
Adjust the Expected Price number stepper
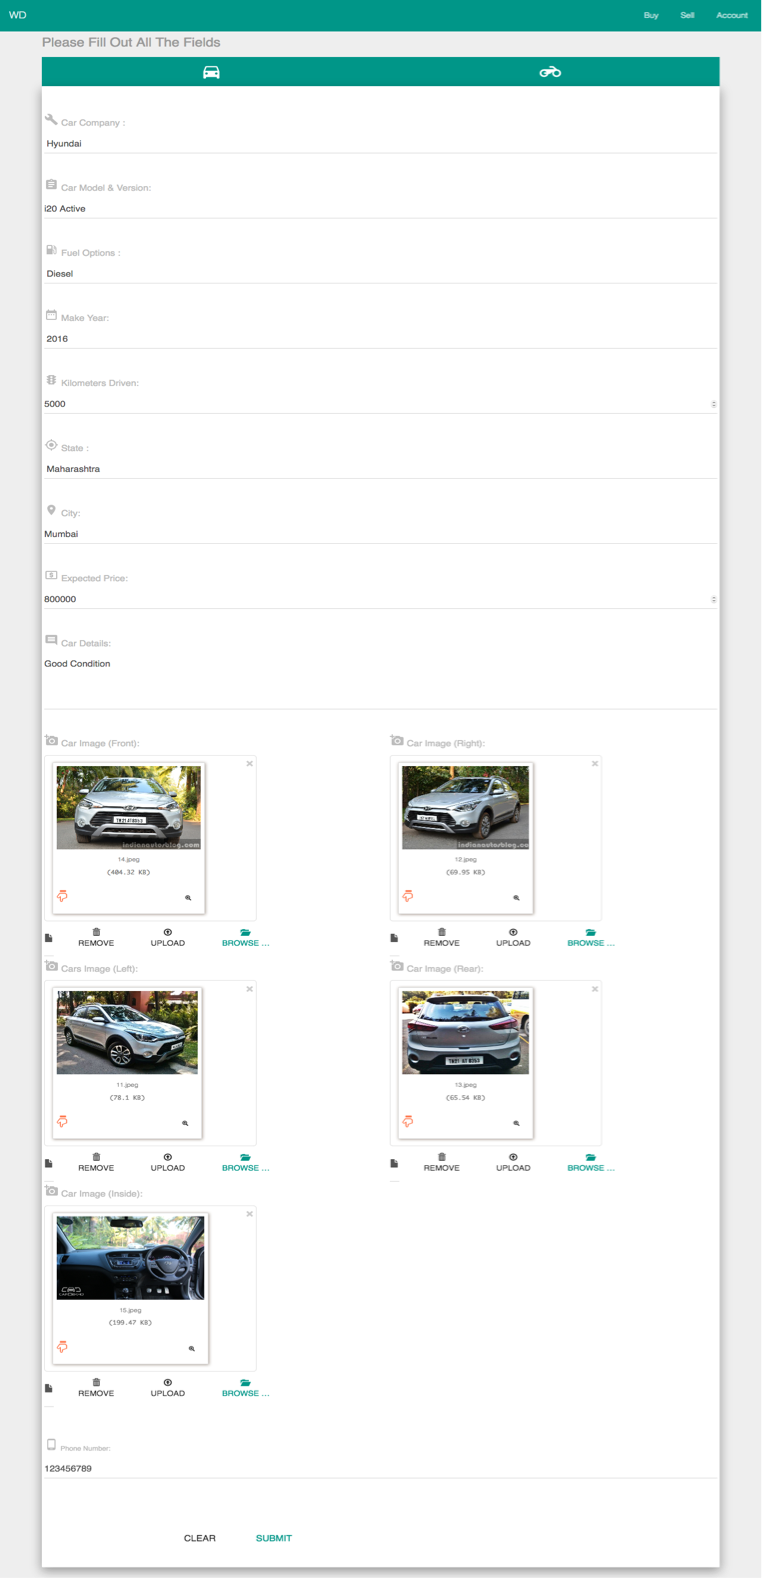[713, 599]
